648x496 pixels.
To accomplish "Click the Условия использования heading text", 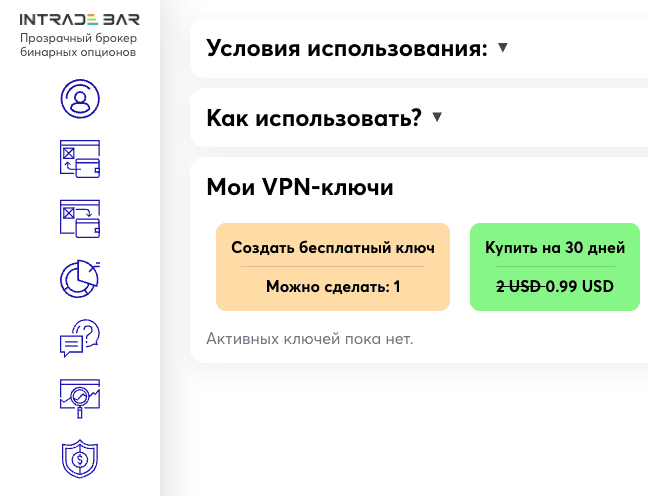I will pos(347,48).
